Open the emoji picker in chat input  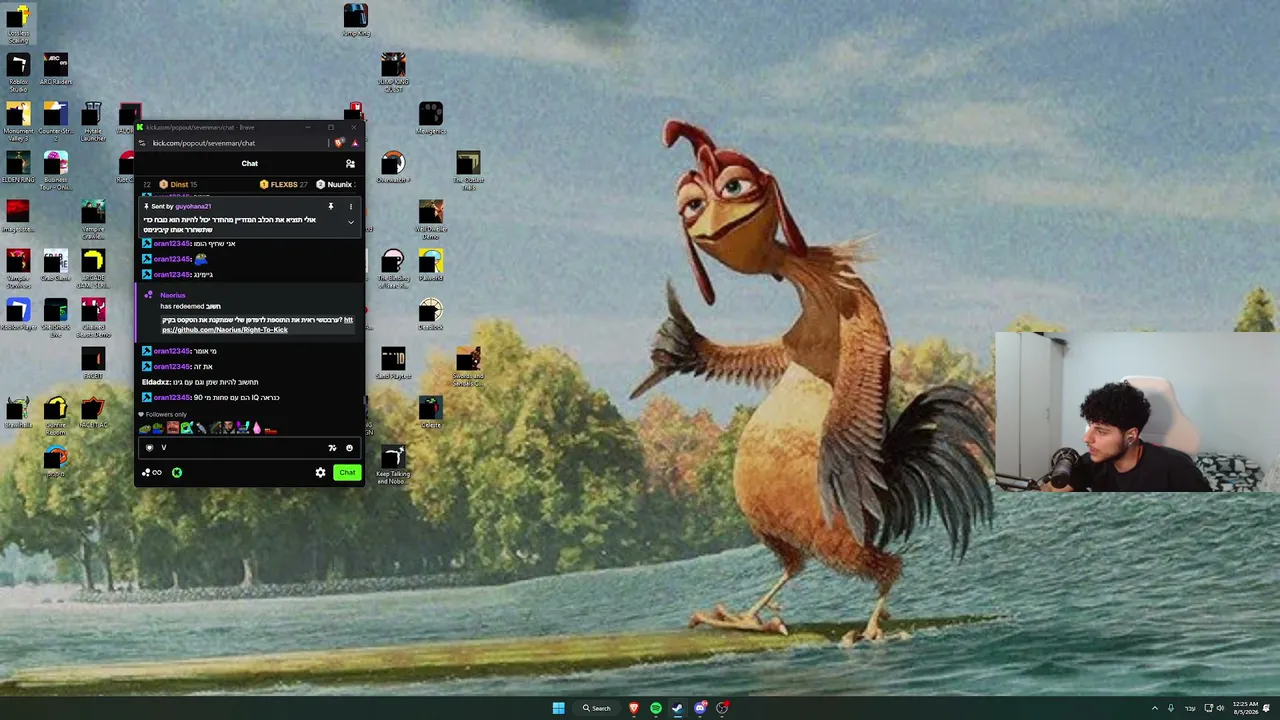(x=349, y=448)
